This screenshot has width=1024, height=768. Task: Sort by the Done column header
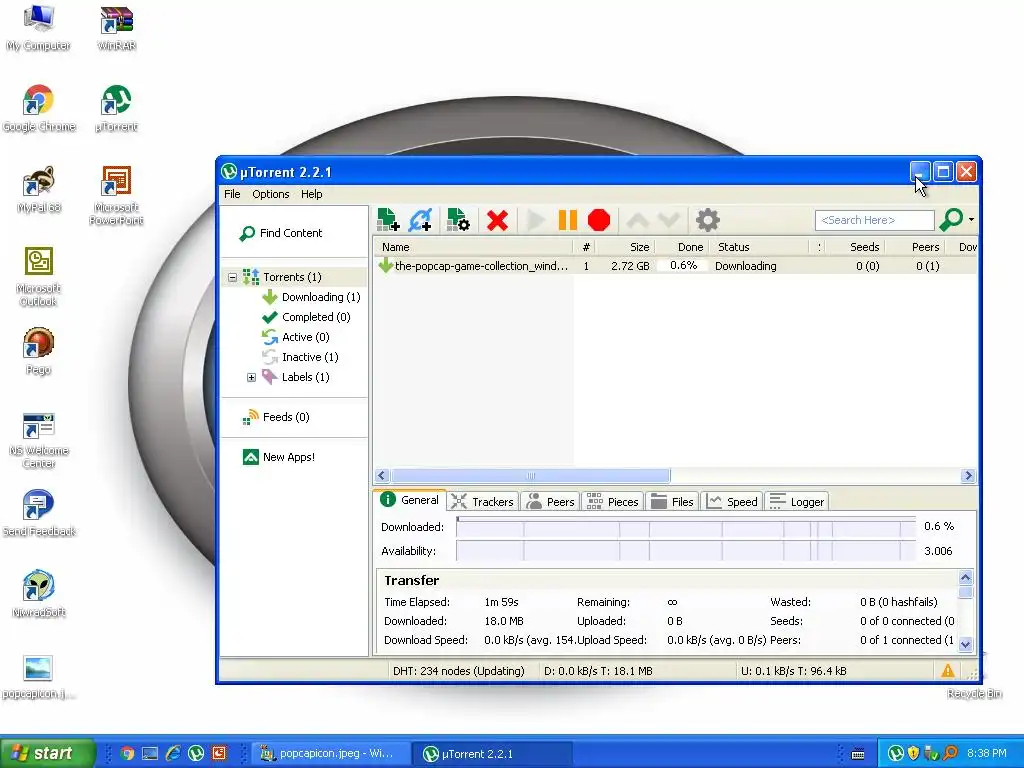(x=680, y=247)
